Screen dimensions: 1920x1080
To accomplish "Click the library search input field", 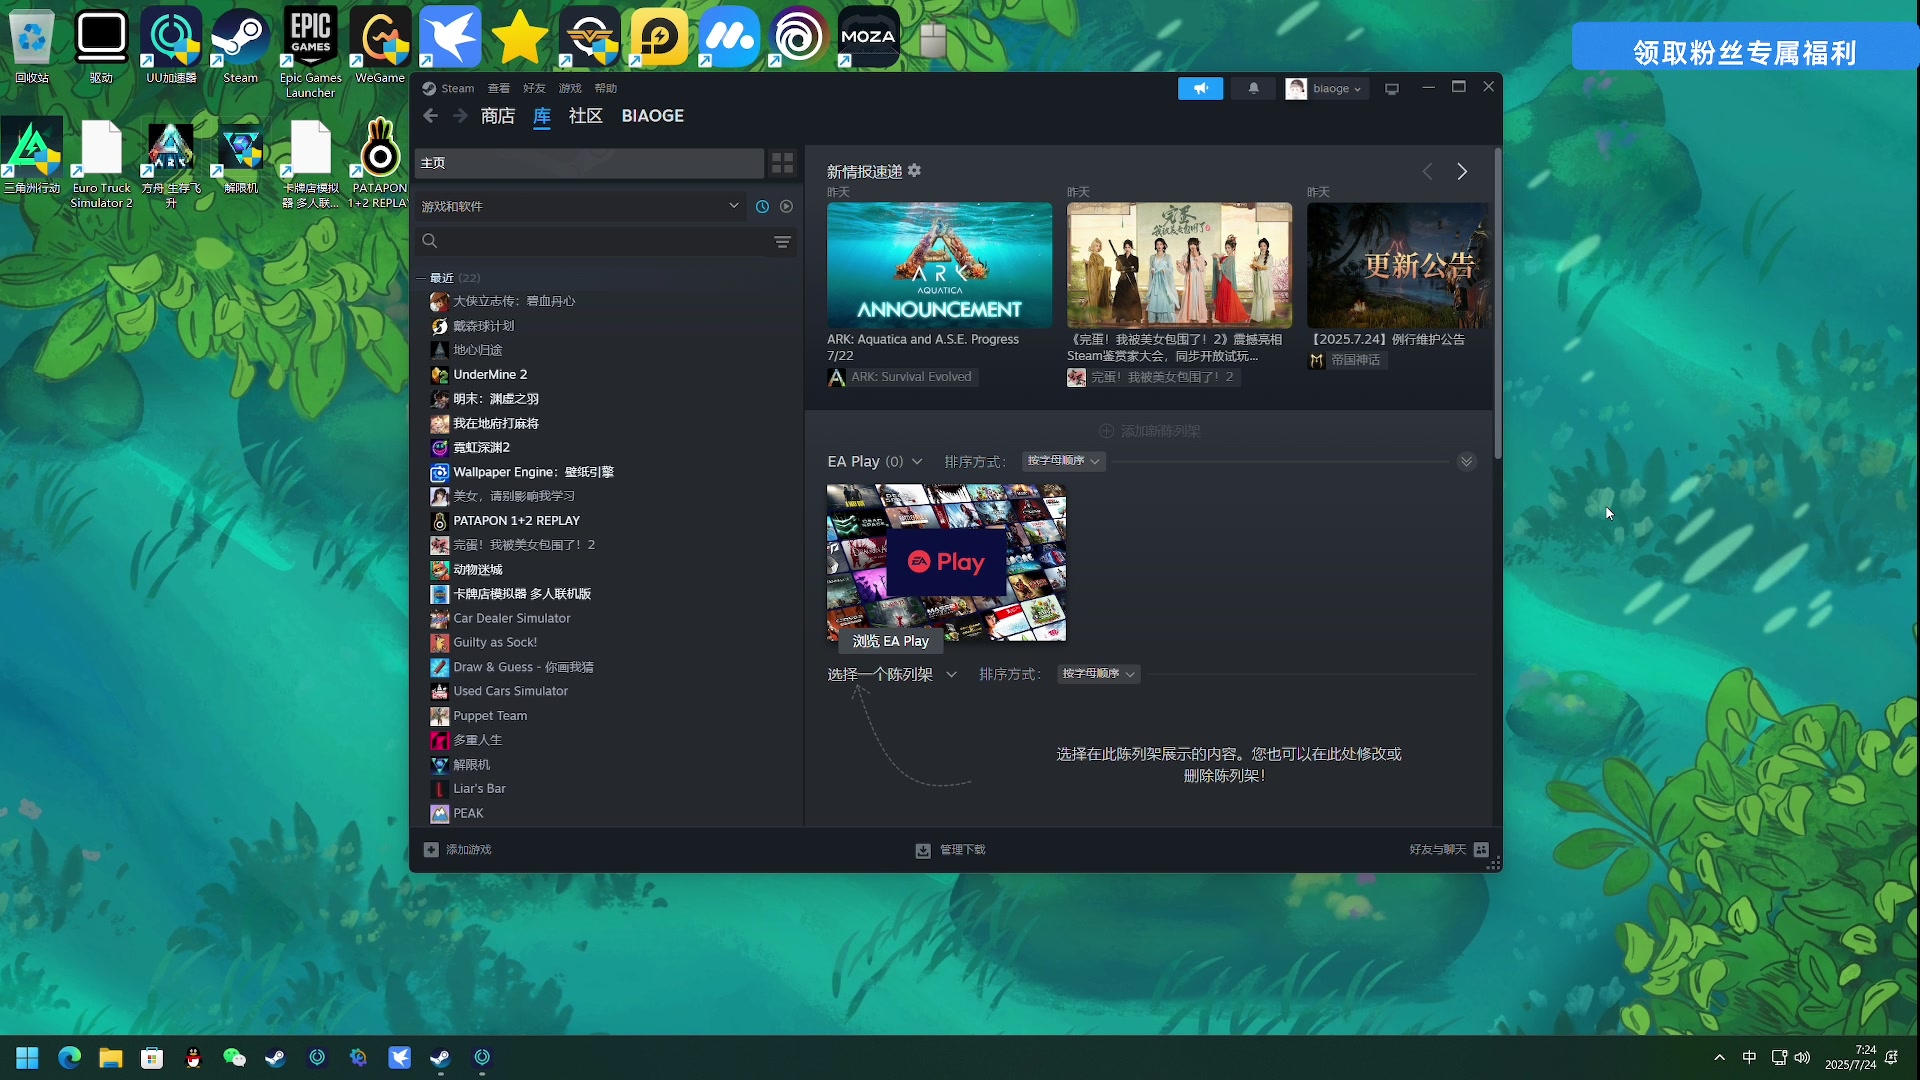I will (605, 241).
